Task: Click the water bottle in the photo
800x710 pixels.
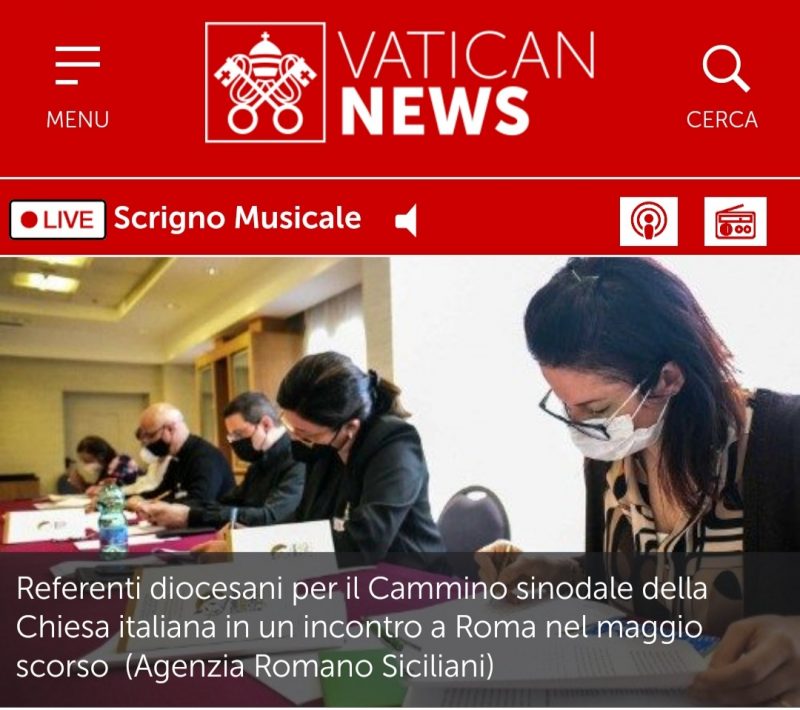Action: [112, 521]
